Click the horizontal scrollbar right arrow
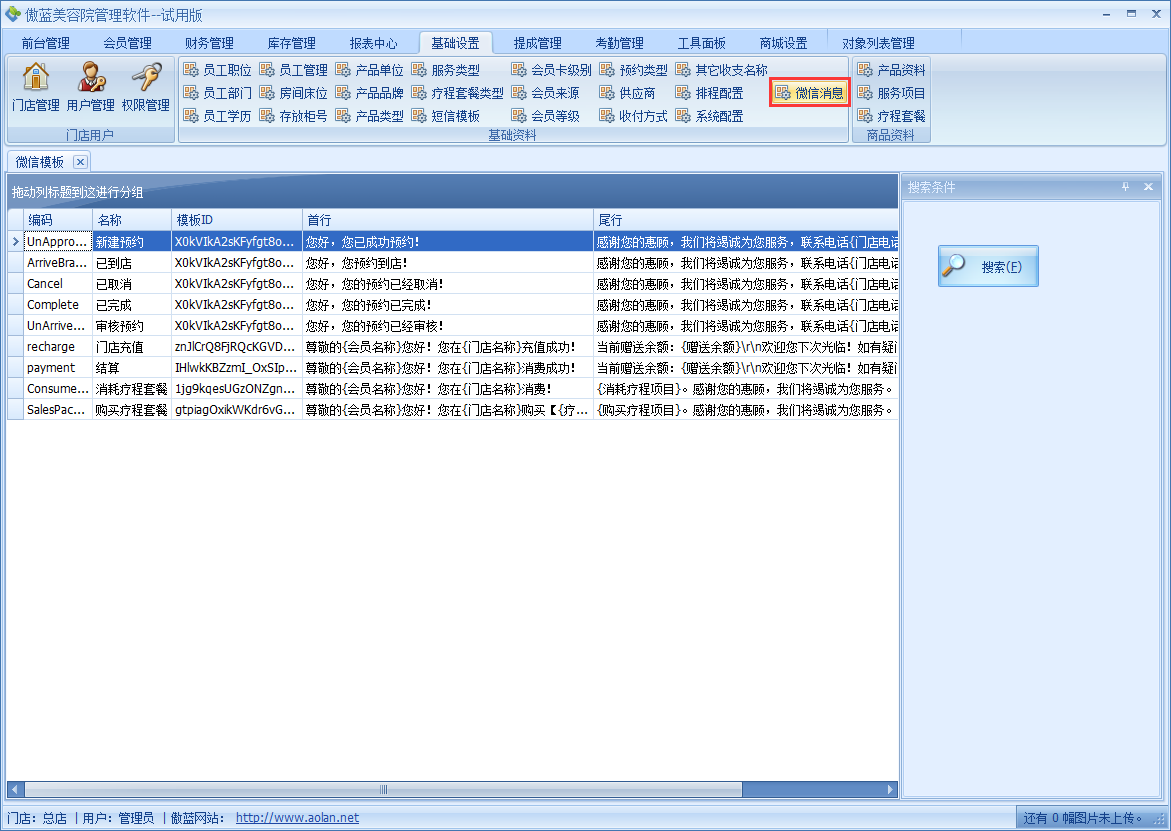This screenshot has height=831, width=1171. pos(892,790)
